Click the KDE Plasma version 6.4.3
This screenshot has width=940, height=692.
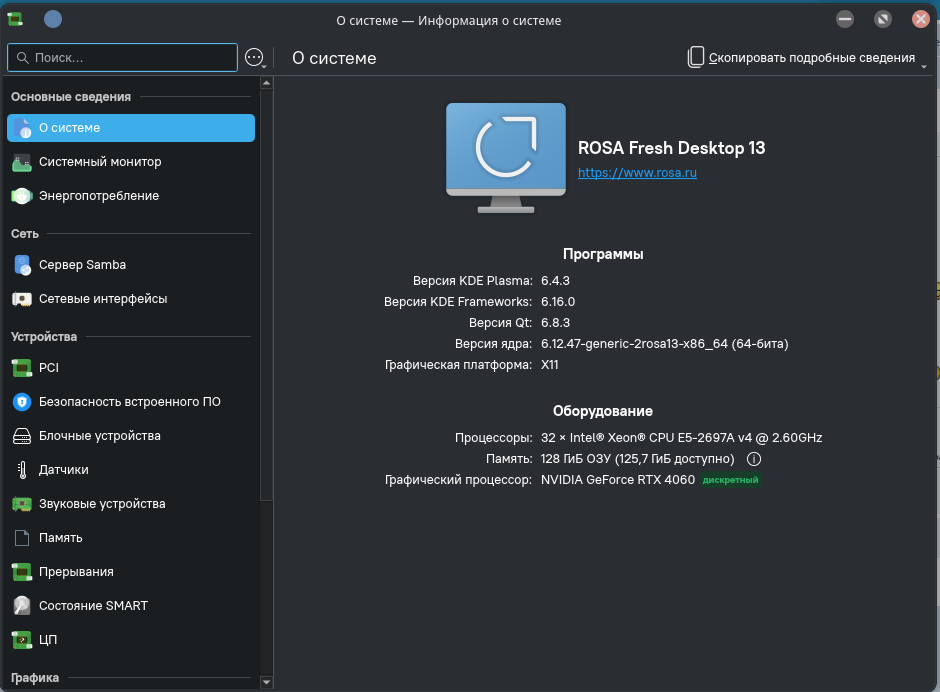click(x=555, y=281)
